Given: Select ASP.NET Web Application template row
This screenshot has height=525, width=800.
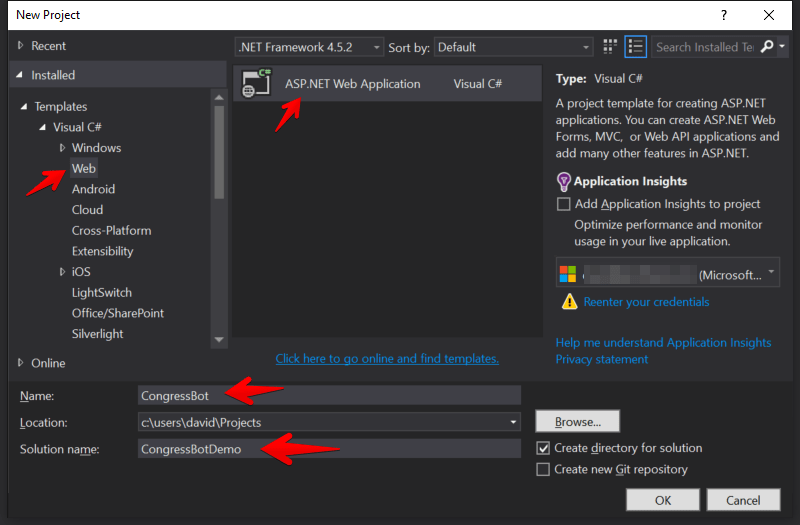Looking at the screenshot, I should click(387, 83).
